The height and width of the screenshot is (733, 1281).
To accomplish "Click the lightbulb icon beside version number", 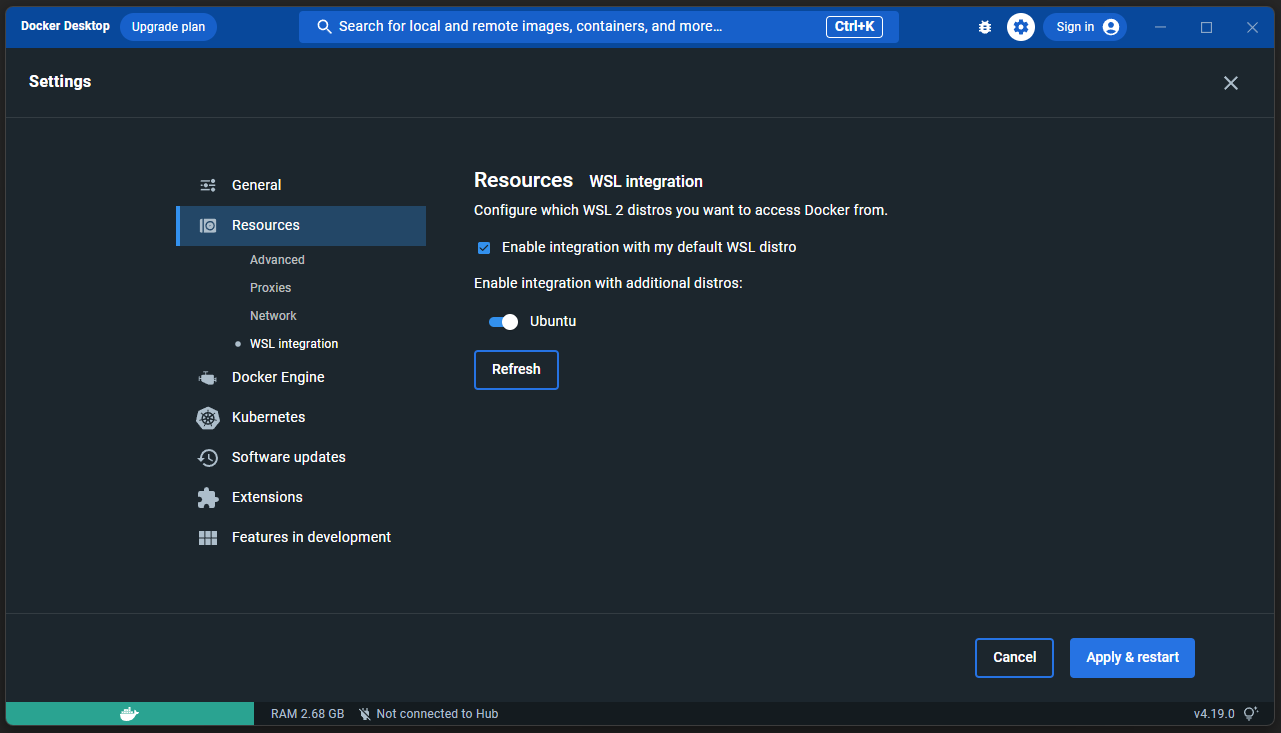I will (1249, 713).
